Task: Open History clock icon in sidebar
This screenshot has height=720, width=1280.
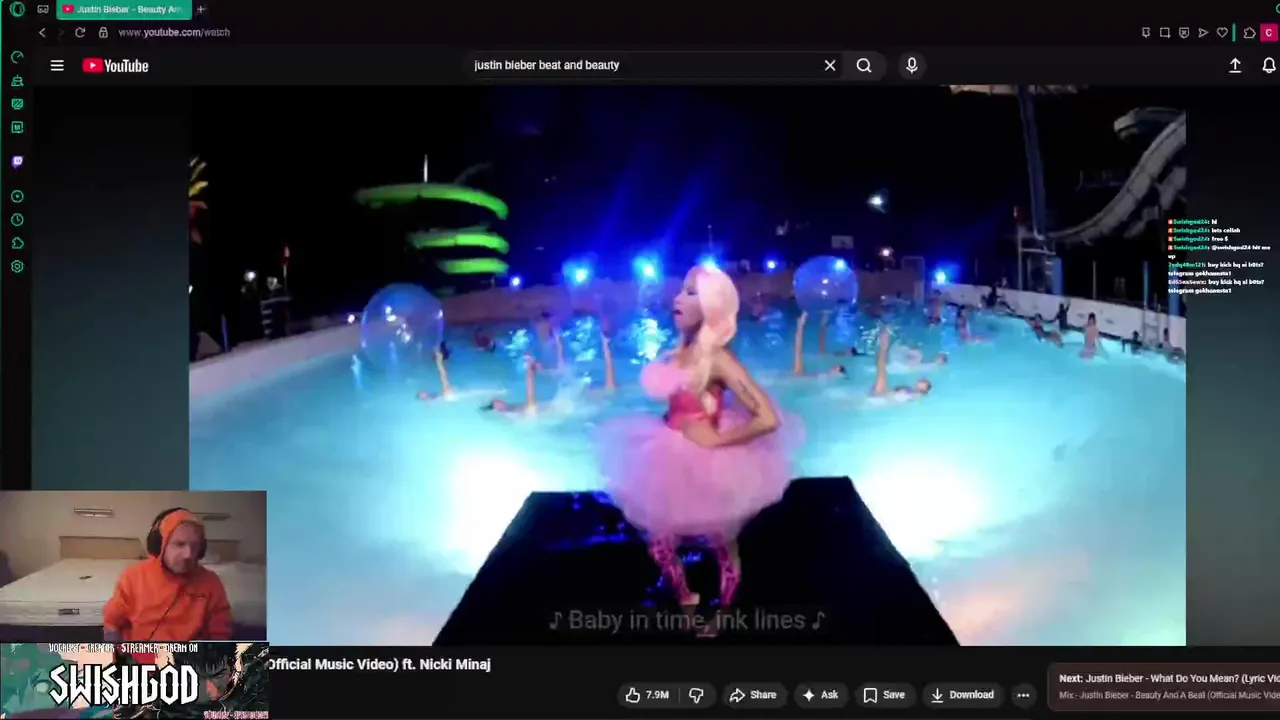Action: 17,219
